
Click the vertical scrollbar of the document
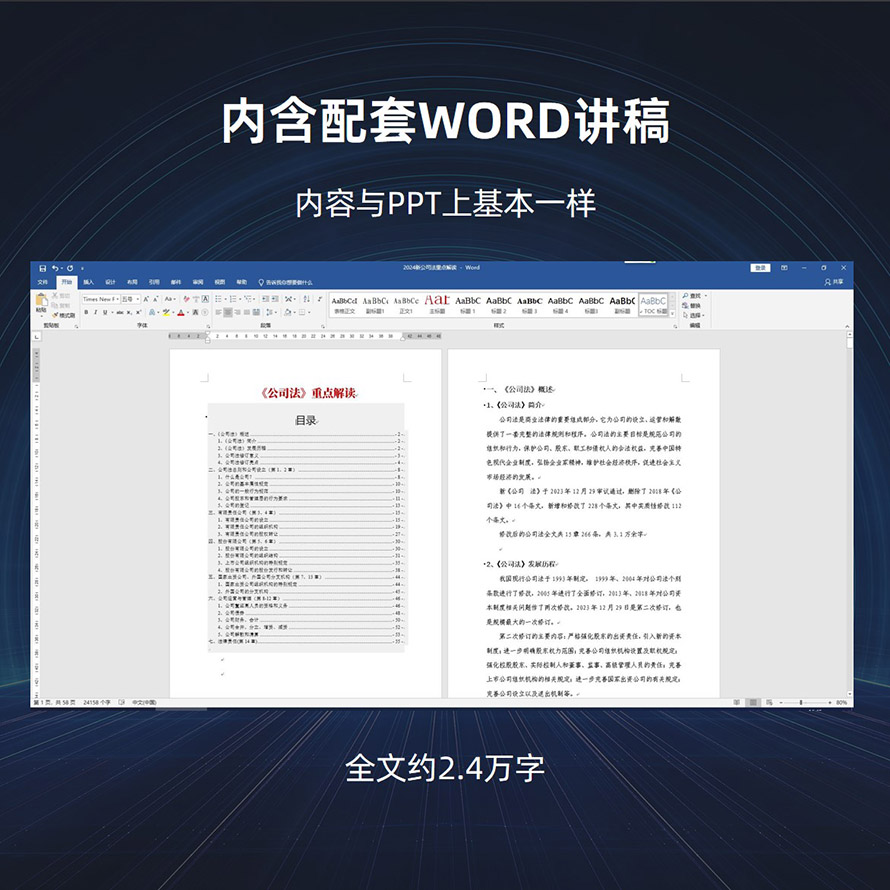(849, 514)
